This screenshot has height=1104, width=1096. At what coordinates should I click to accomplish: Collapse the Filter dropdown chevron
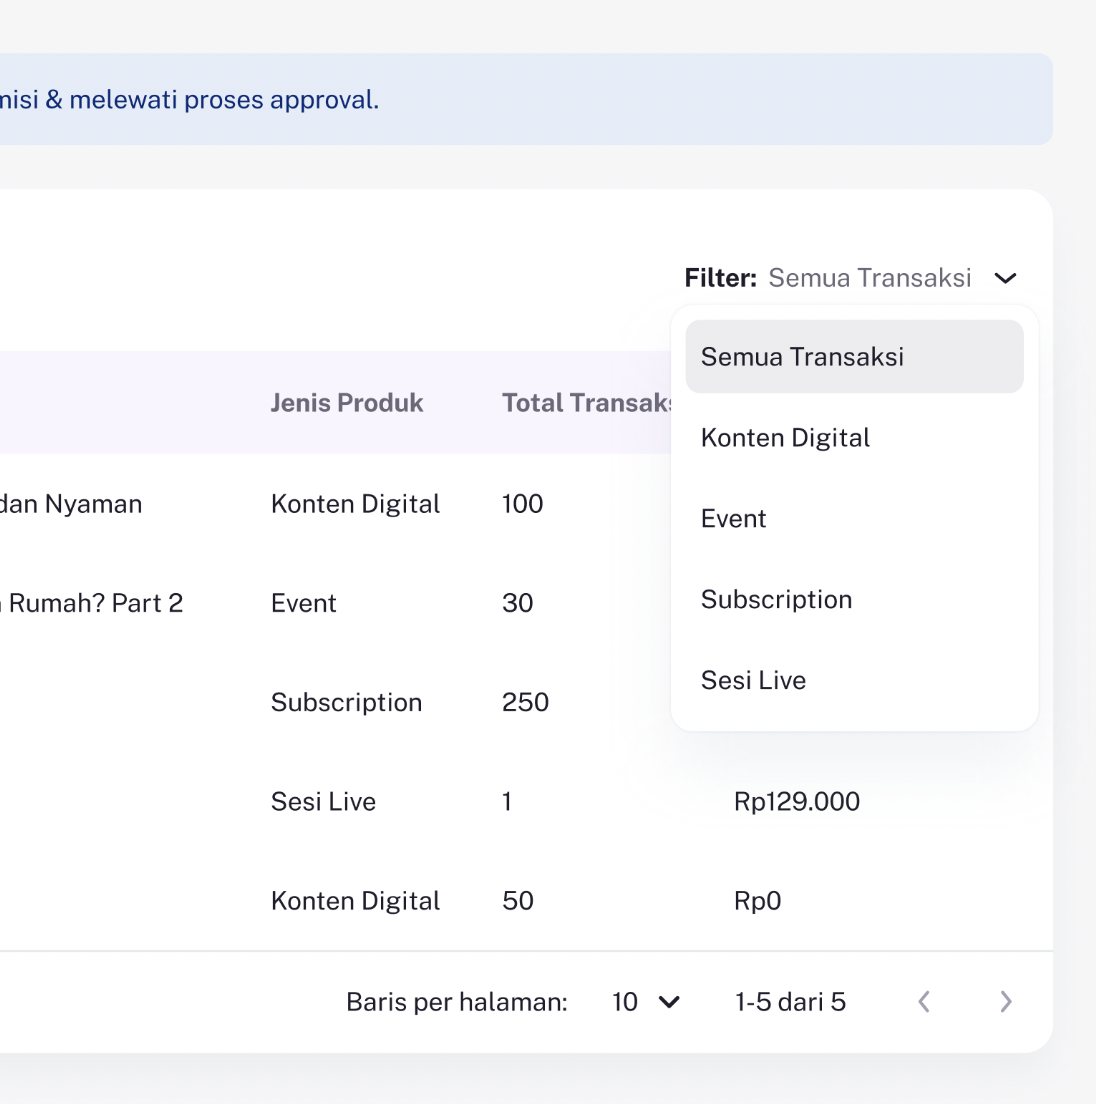click(1005, 278)
